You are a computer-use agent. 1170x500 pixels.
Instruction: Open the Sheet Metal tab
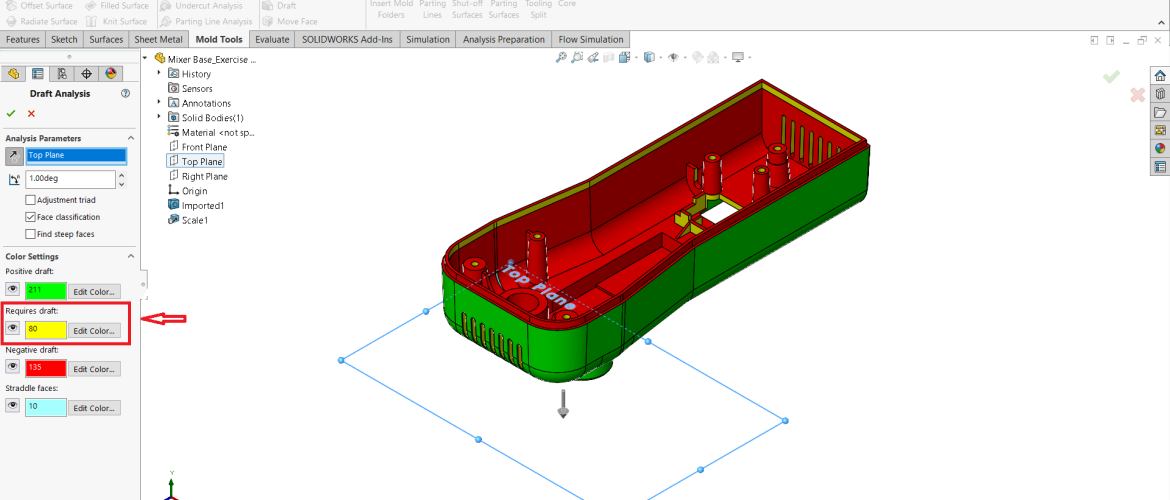click(159, 39)
